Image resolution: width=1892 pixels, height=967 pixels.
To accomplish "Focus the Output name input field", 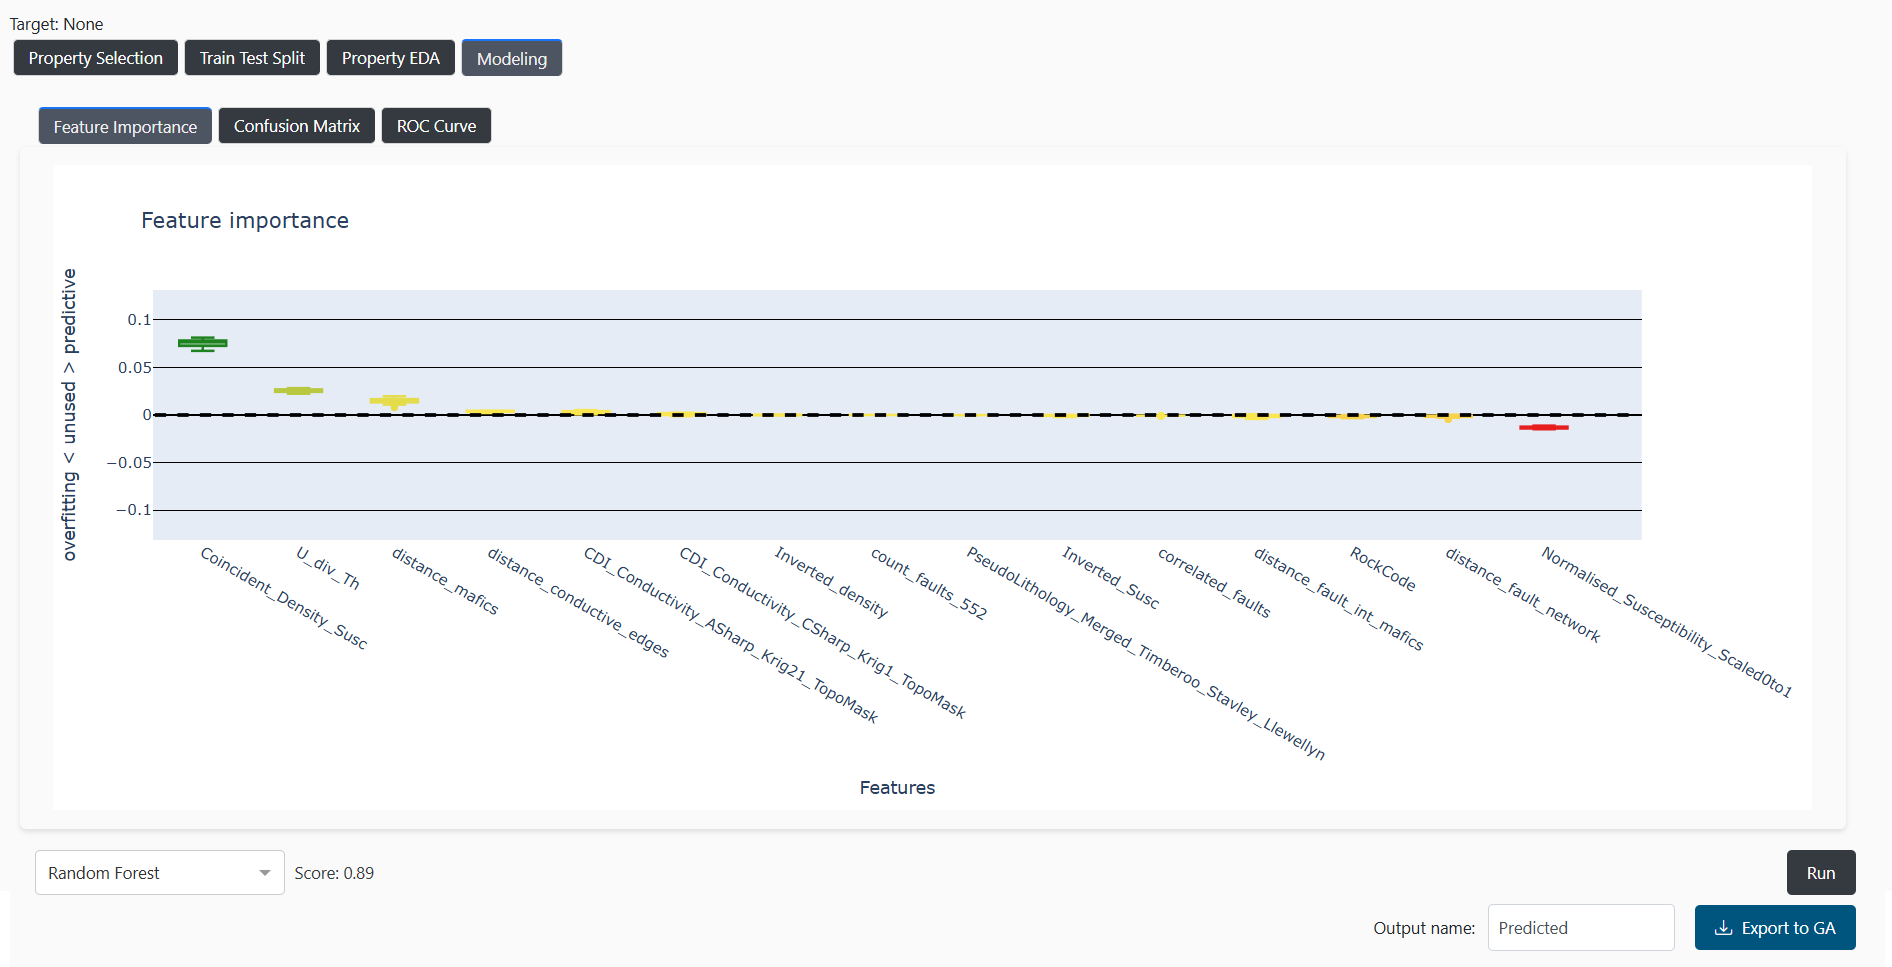I will click(1580, 928).
